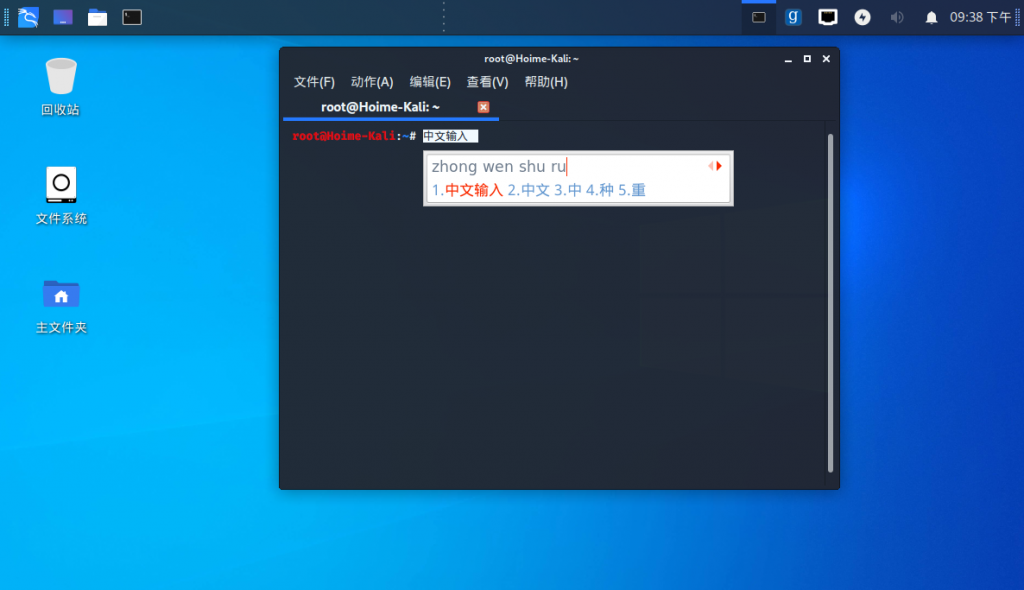
Task: Go to previous candidate page arrow
Action: coord(711,166)
